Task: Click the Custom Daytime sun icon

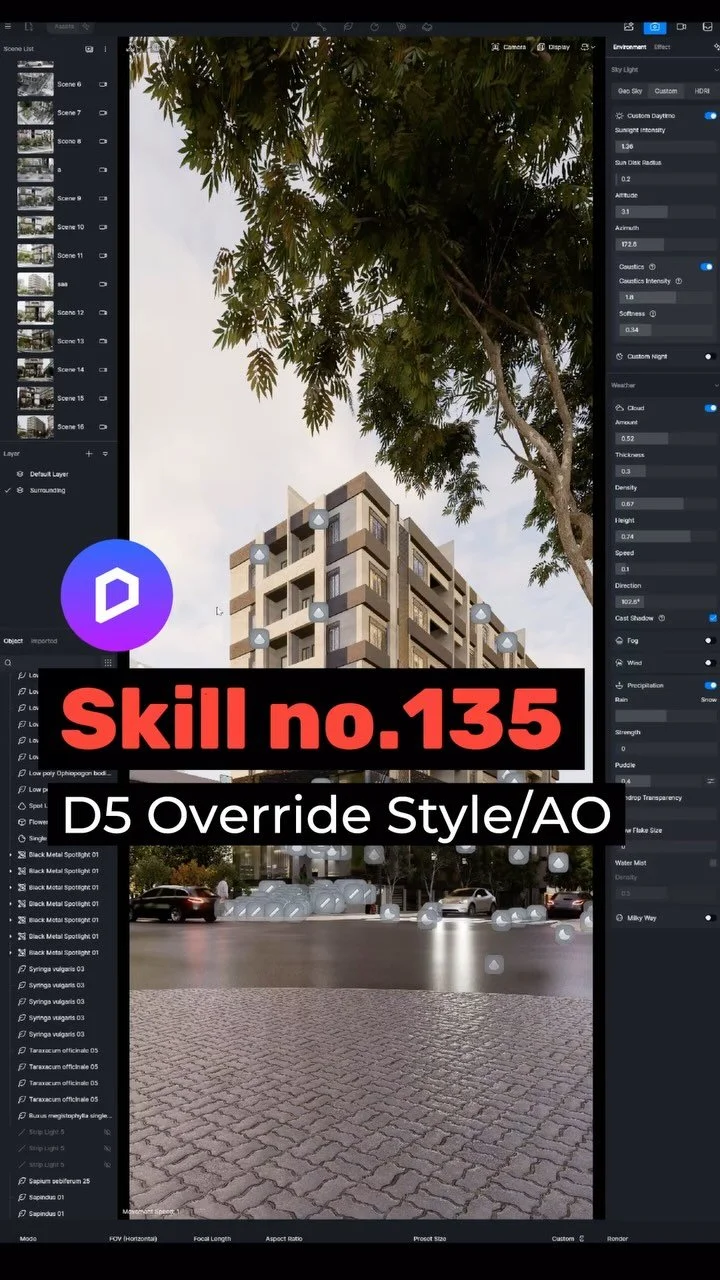Action: (620, 116)
